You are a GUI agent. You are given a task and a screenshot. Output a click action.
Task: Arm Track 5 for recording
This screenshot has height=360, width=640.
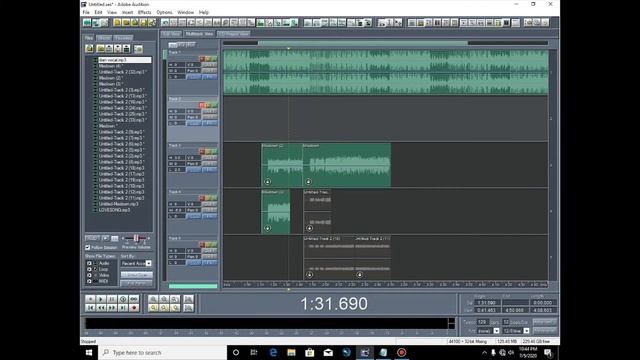[x=202, y=244]
